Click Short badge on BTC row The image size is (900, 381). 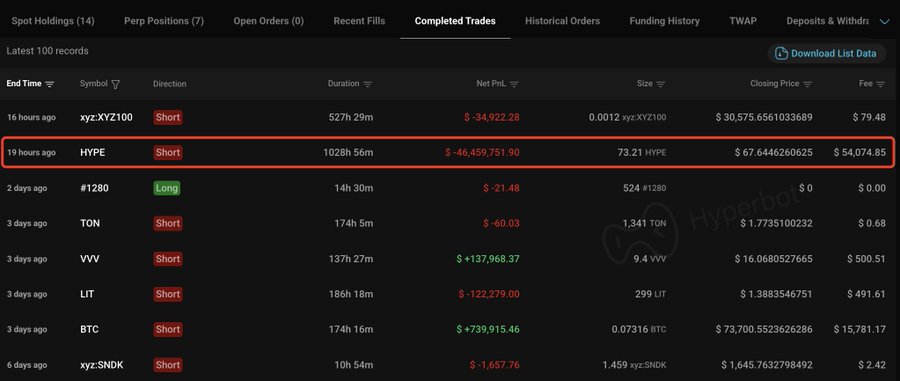click(168, 329)
